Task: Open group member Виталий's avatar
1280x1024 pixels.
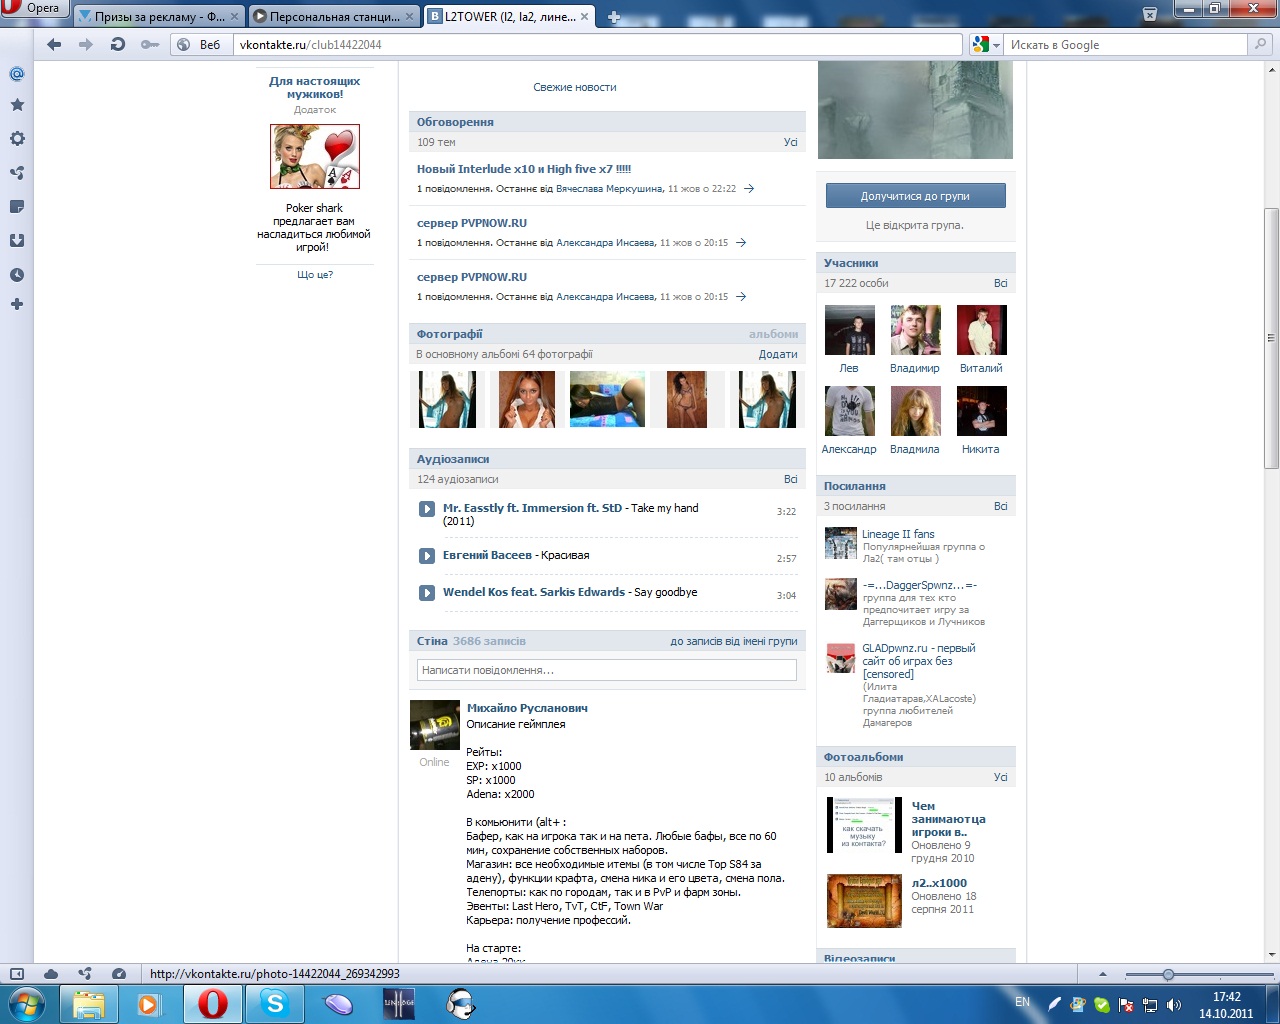Action: [x=981, y=330]
